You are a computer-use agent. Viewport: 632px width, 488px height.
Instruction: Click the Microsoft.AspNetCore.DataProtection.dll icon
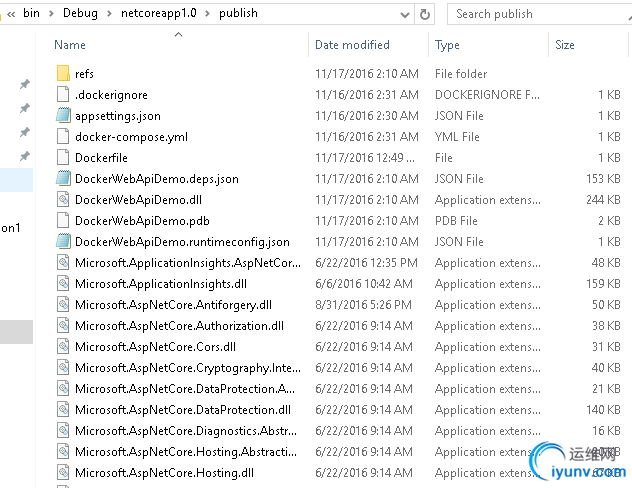click(x=63, y=409)
